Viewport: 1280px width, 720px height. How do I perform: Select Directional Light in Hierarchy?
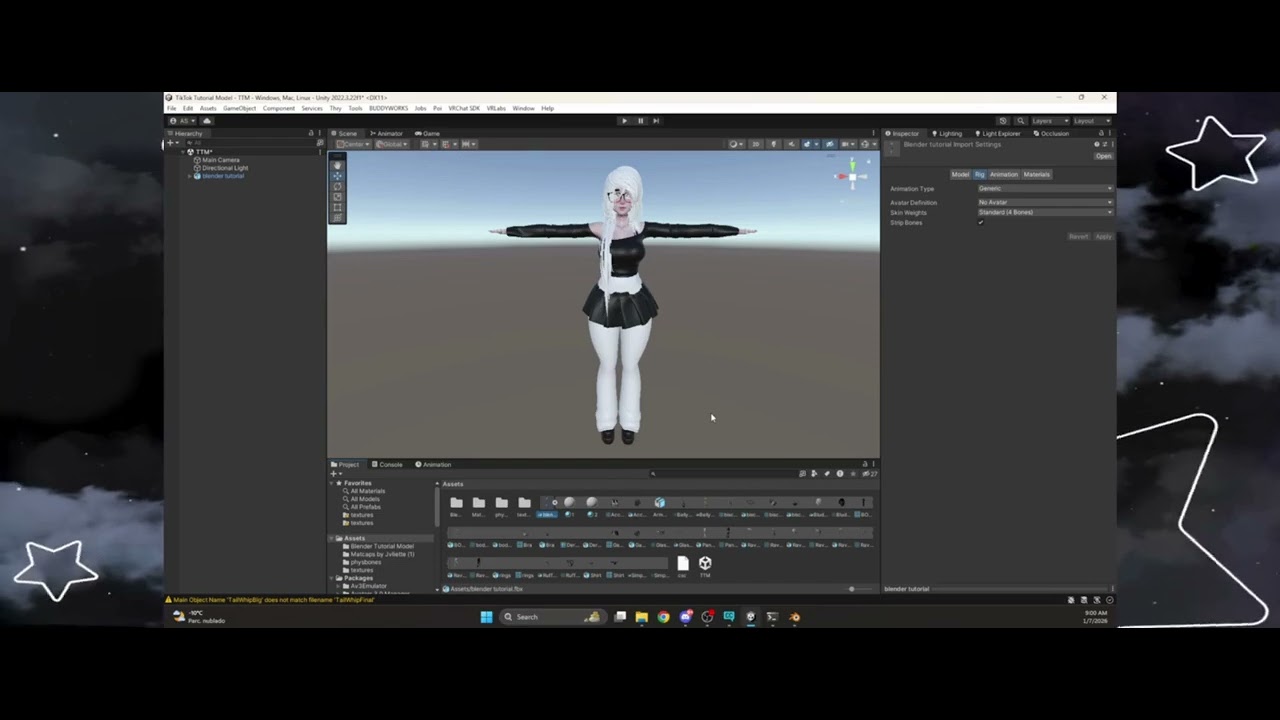224,168
